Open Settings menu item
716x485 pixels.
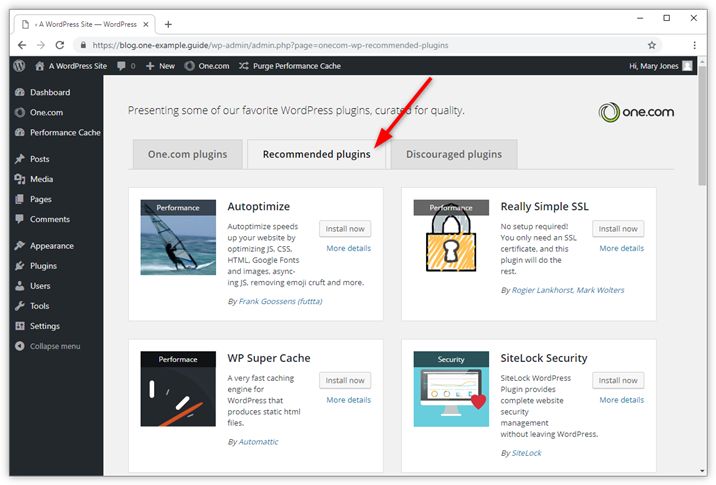(45, 326)
